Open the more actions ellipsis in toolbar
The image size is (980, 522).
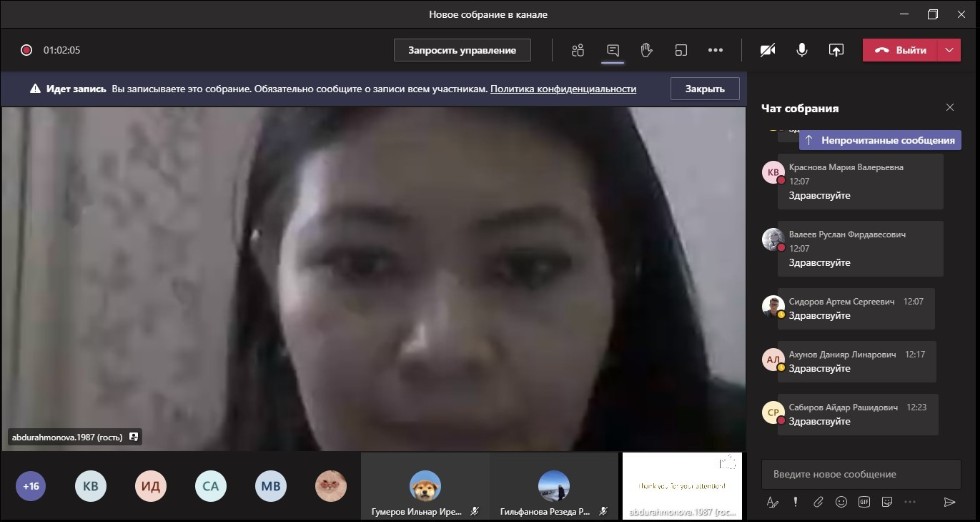715,50
